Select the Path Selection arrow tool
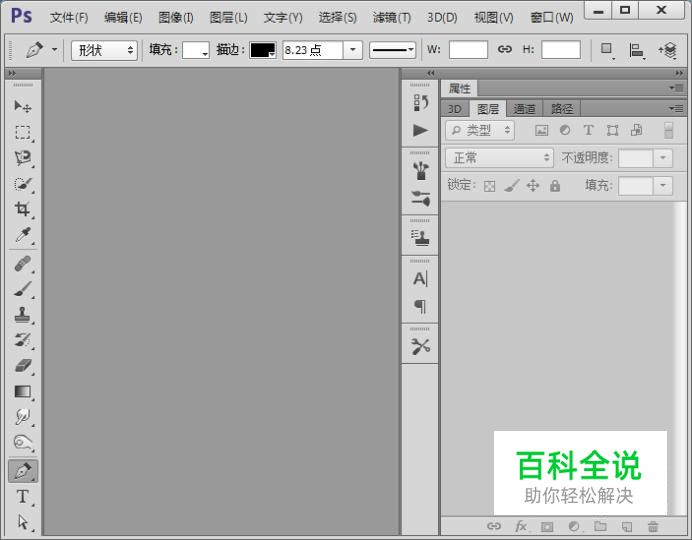692x540 pixels. [x=23, y=522]
